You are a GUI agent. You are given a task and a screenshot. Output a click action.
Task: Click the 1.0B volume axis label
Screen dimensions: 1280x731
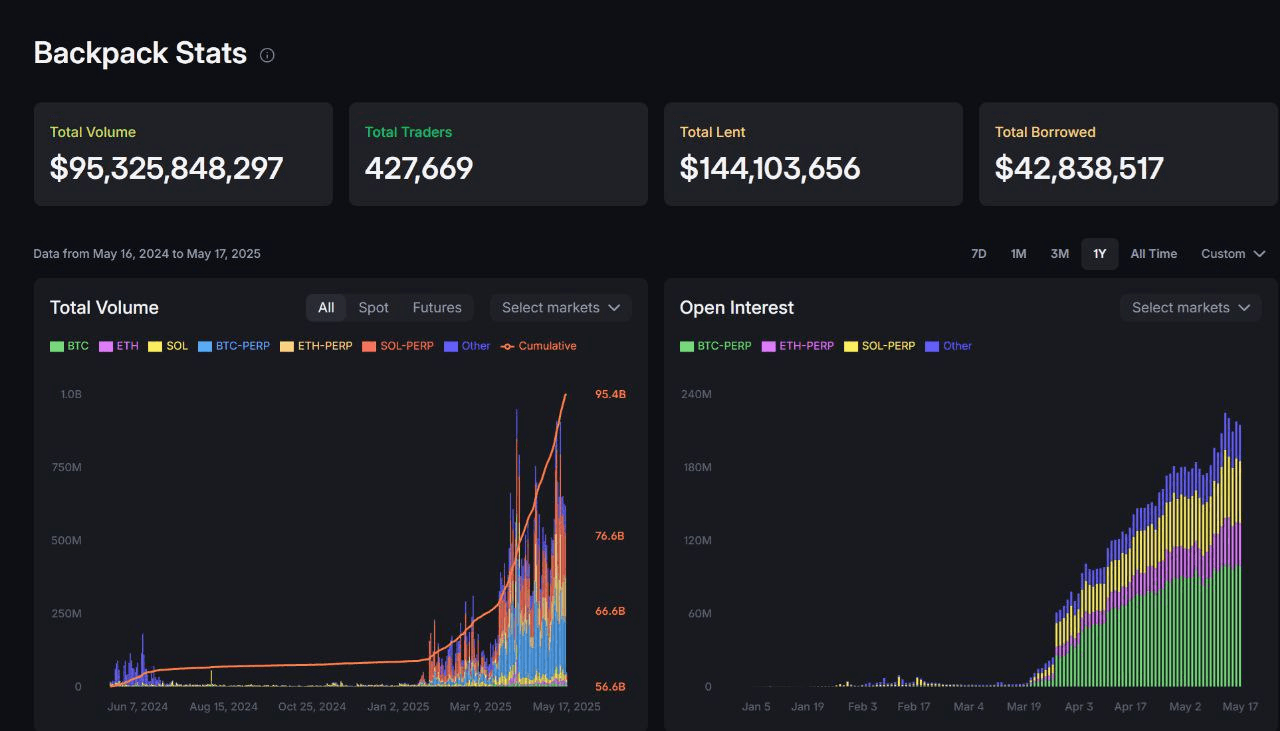click(x=71, y=394)
